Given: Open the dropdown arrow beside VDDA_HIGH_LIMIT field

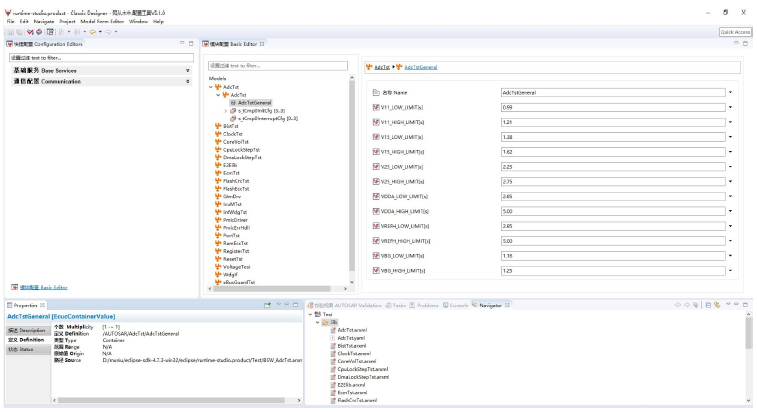Looking at the screenshot, I should pos(730,211).
